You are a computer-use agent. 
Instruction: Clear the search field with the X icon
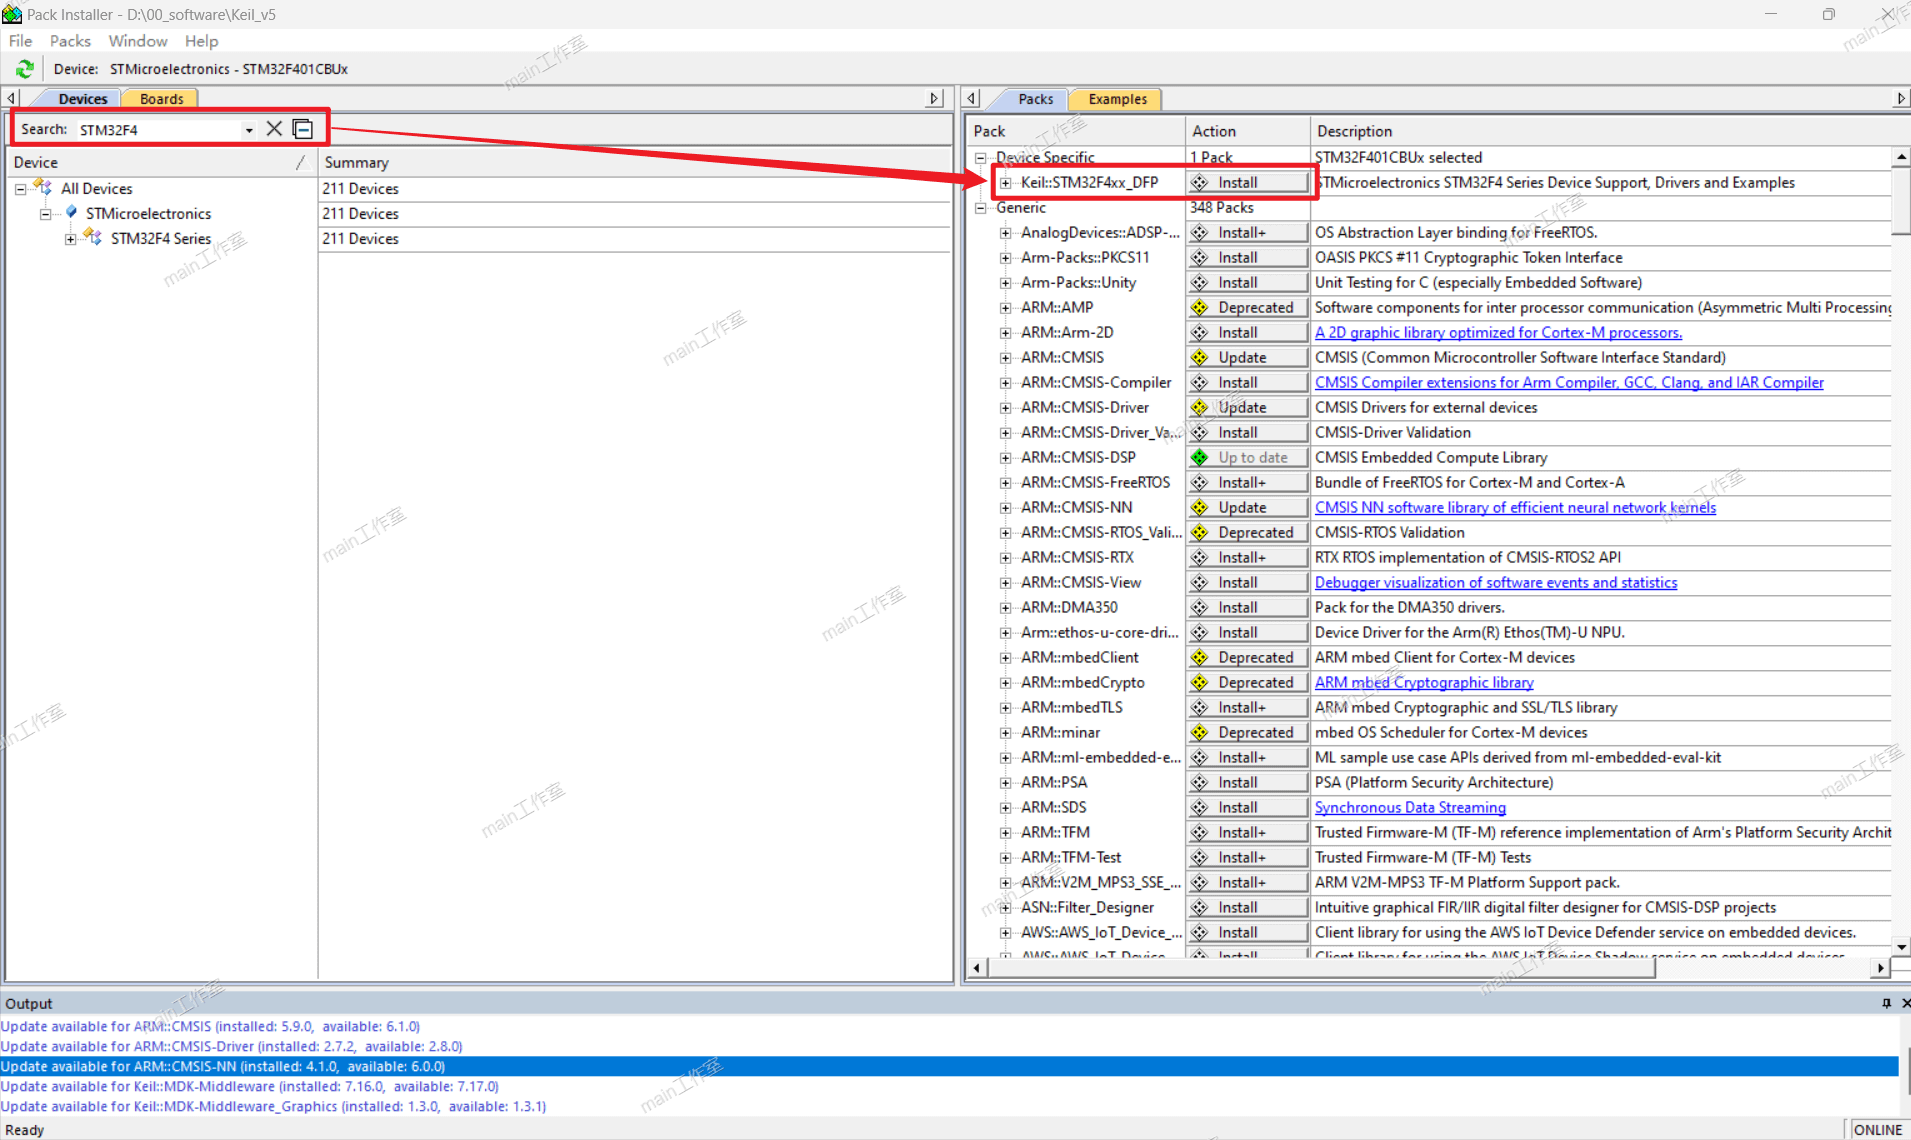pyautogui.click(x=274, y=129)
